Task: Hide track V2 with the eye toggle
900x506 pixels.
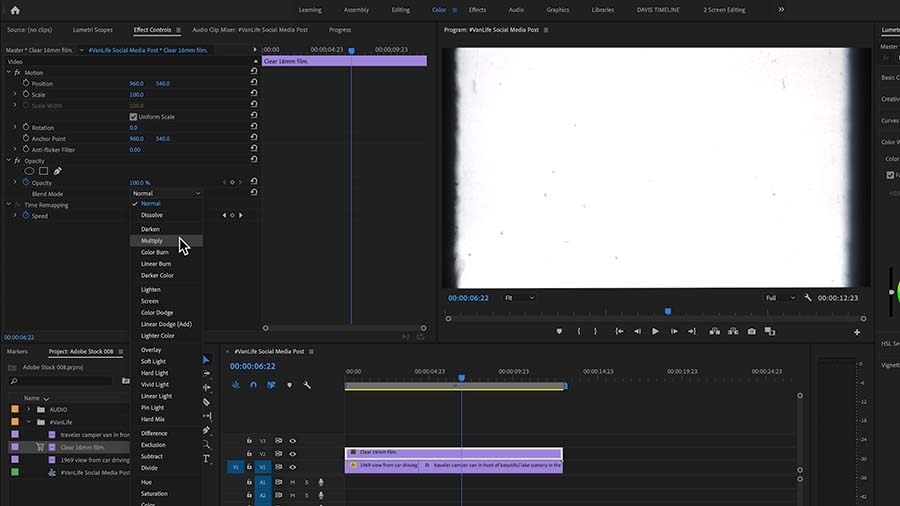Action: tap(293, 453)
